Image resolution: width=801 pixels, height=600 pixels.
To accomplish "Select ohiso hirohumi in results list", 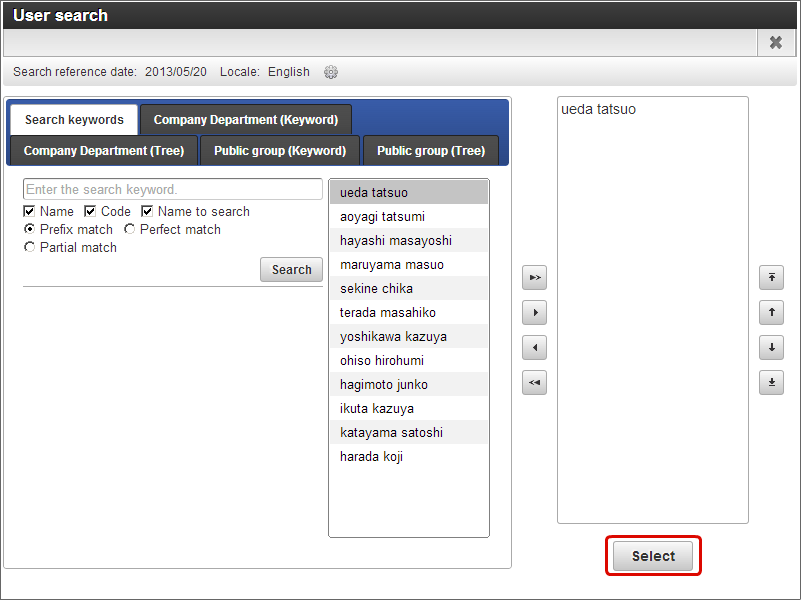I will point(409,361).
